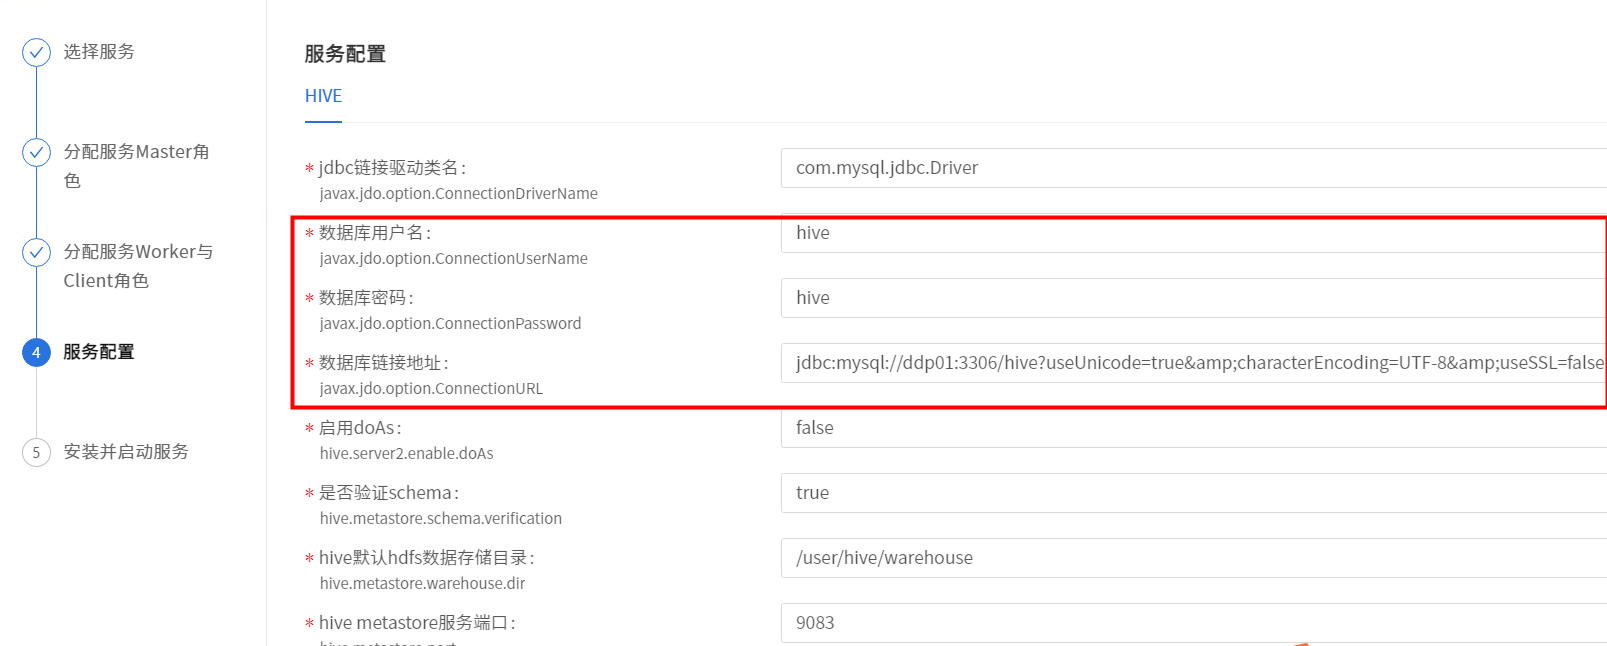Edit the 数据库链接地址 JDBC URL field
The width and height of the screenshot is (1607, 646).
(x=1190, y=363)
